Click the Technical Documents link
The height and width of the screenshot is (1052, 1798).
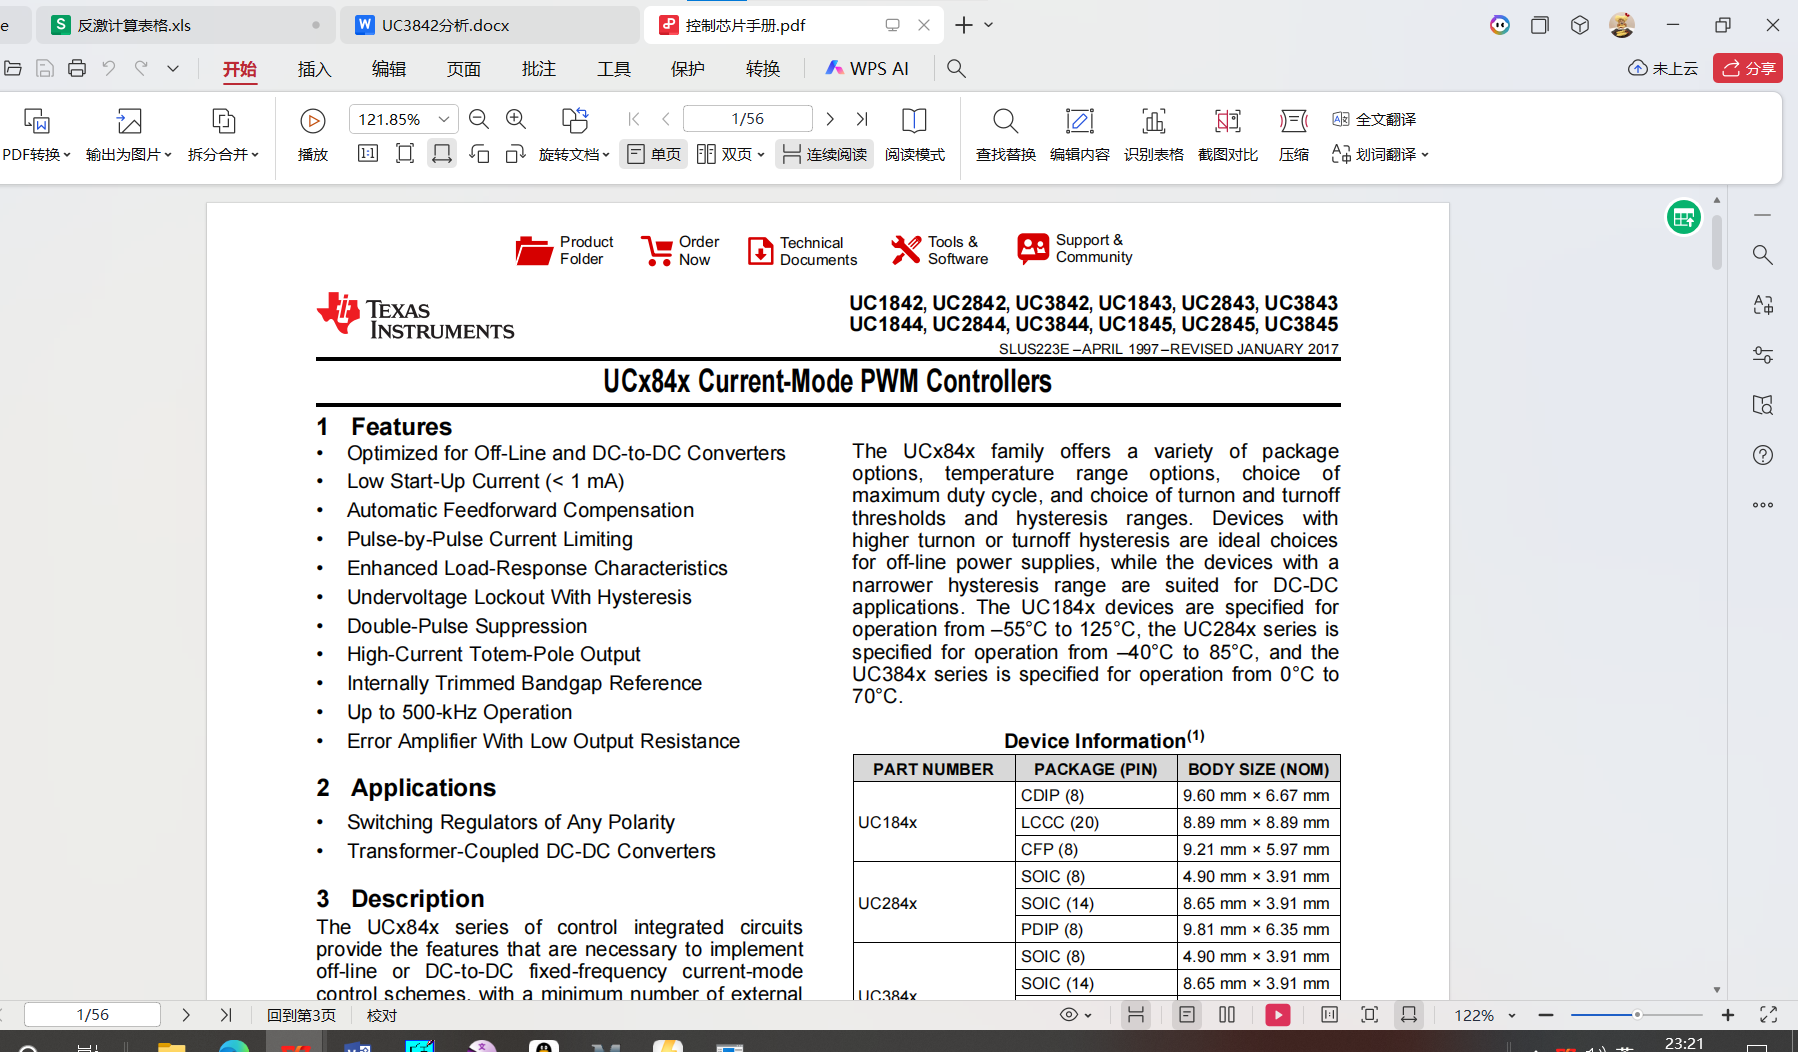point(803,251)
